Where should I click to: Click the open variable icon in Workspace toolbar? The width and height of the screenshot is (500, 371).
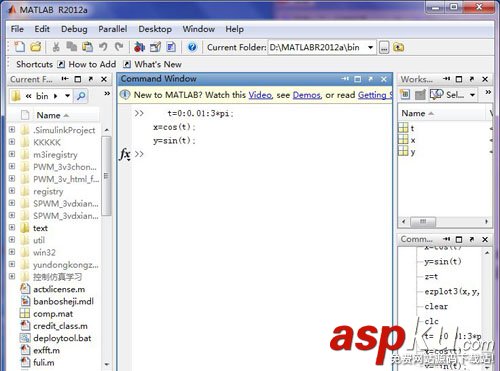pyautogui.click(x=421, y=95)
